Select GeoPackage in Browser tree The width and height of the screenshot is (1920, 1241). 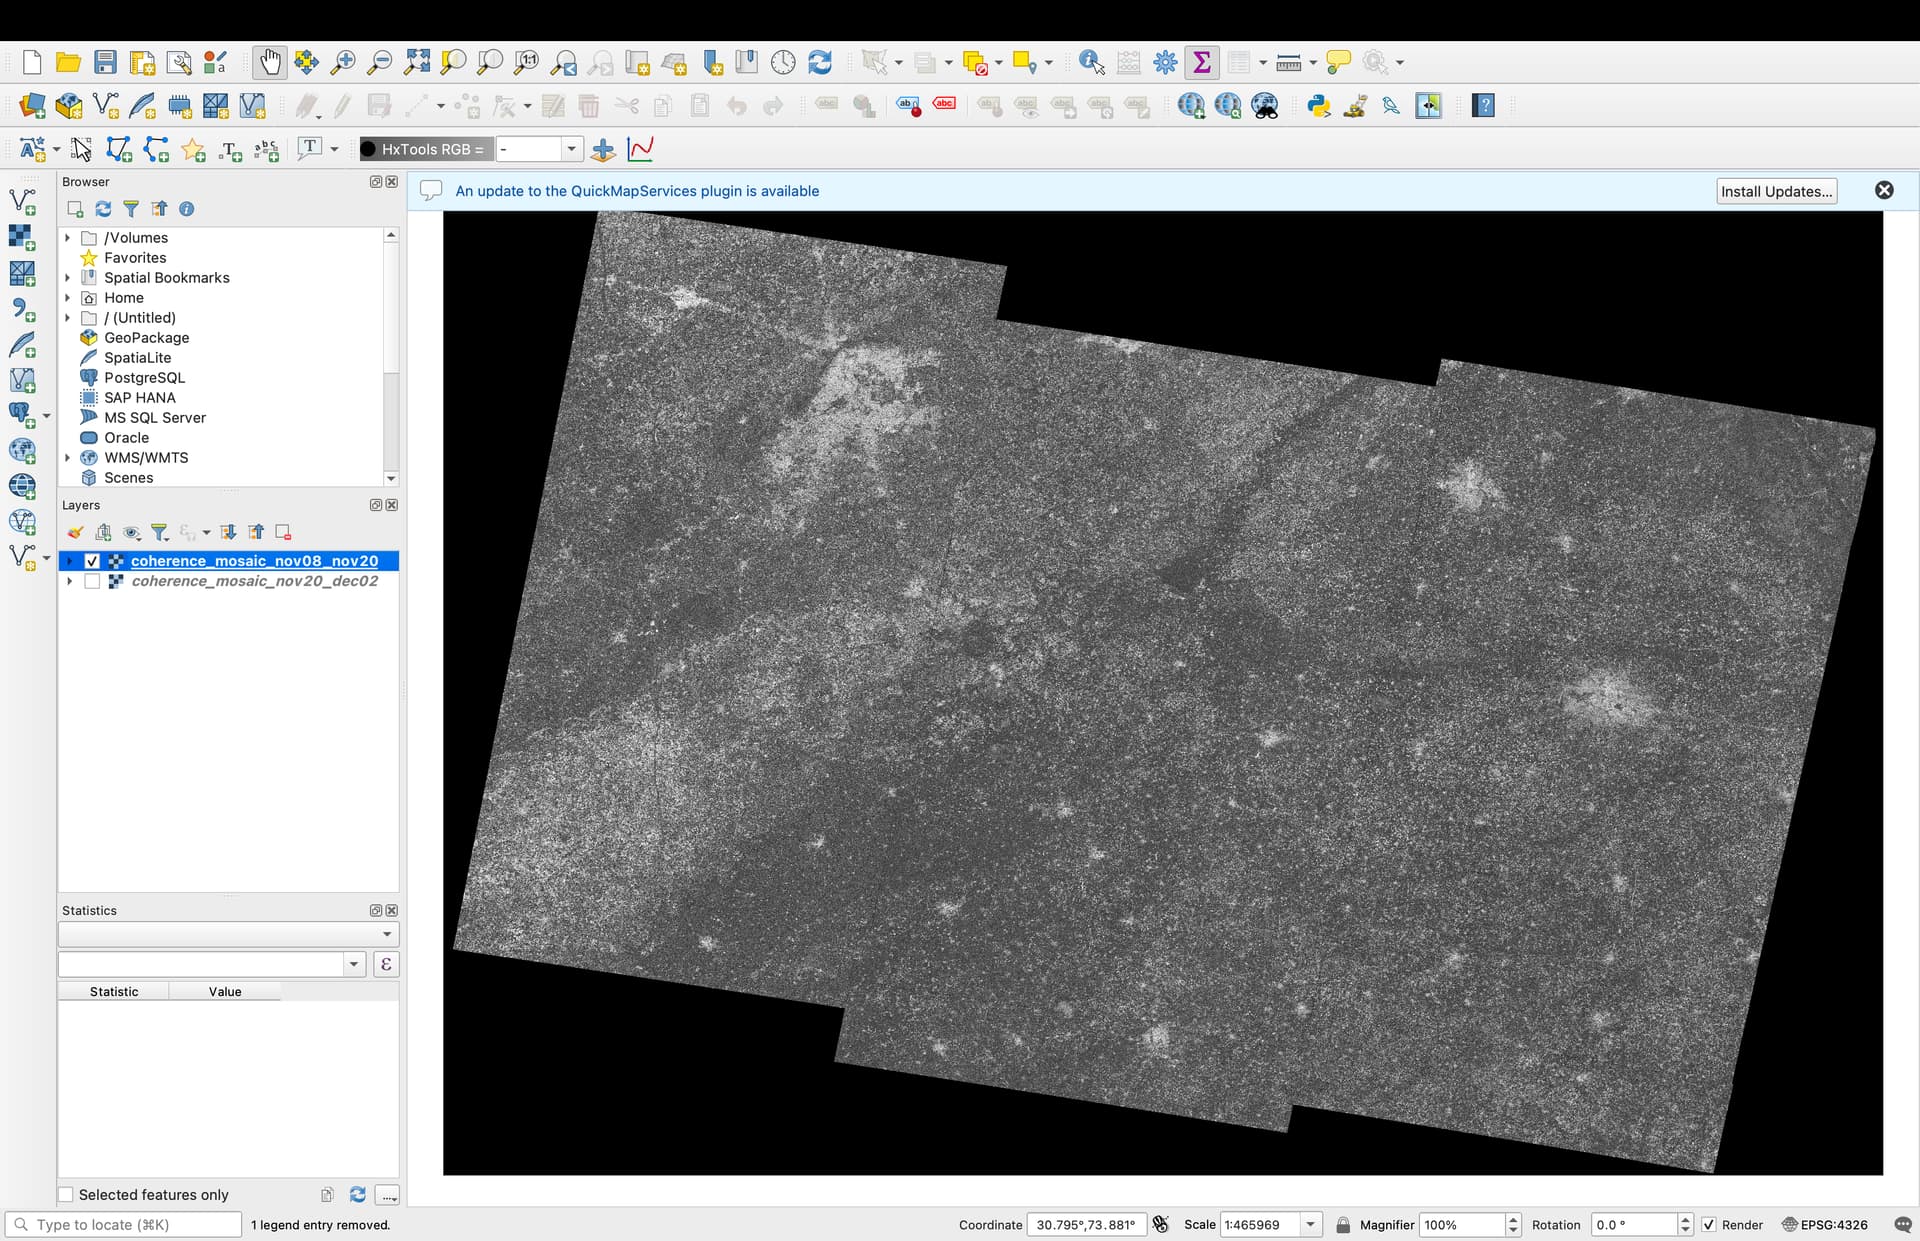click(x=146, y=338)
